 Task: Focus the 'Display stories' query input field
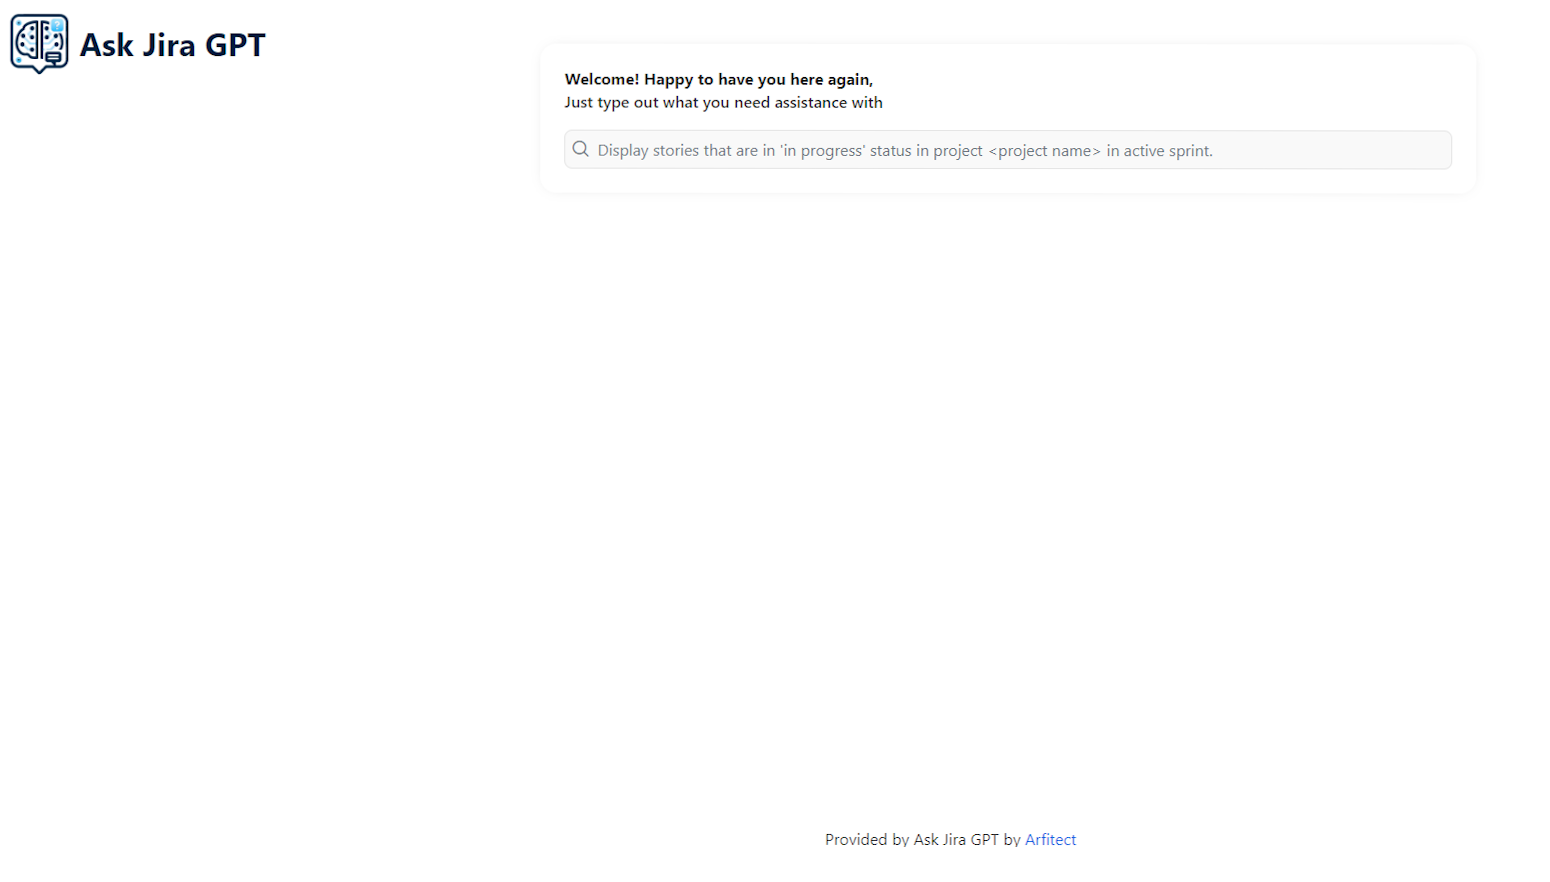pos(1007,150)
